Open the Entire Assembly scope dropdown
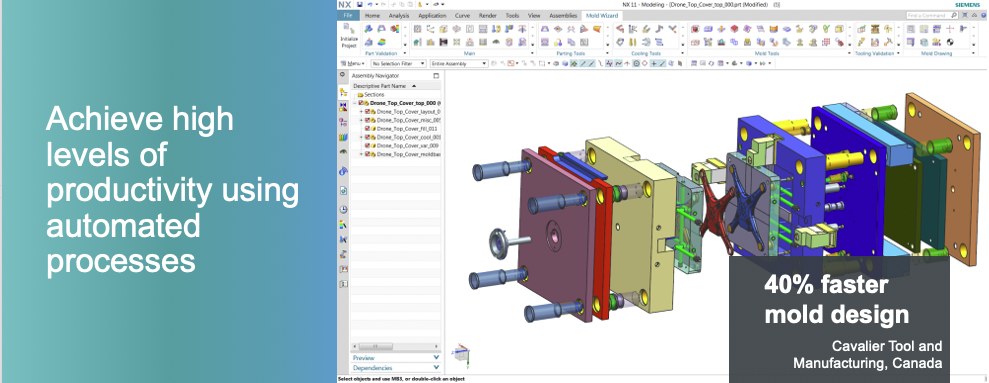Image resolution: width=989 pixels, height=383 pixels. point(459,64)
